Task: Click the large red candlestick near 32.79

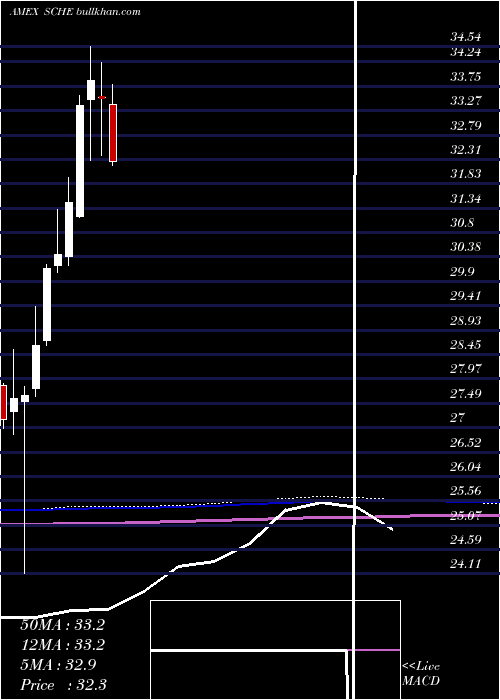Action: (113, 133)
